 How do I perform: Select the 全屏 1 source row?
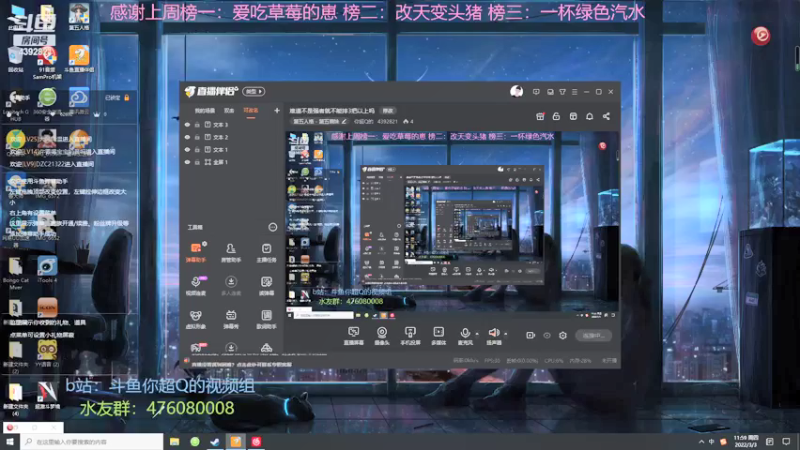(x=232, y=162)
